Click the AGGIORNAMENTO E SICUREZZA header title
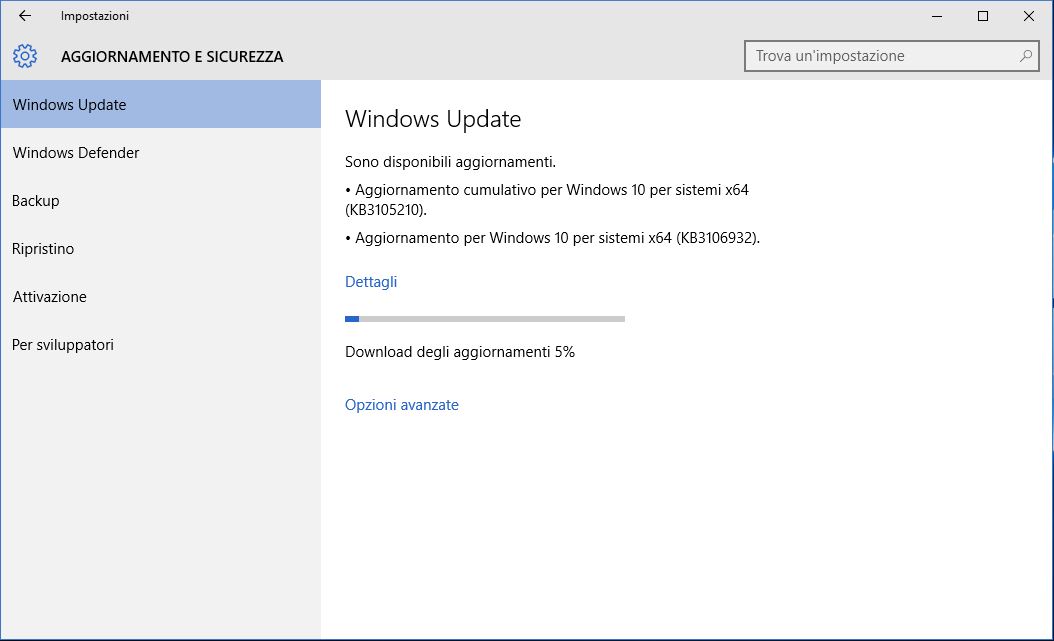The image size is (1054, 641). pyautogui.click(x=172, y=56)
